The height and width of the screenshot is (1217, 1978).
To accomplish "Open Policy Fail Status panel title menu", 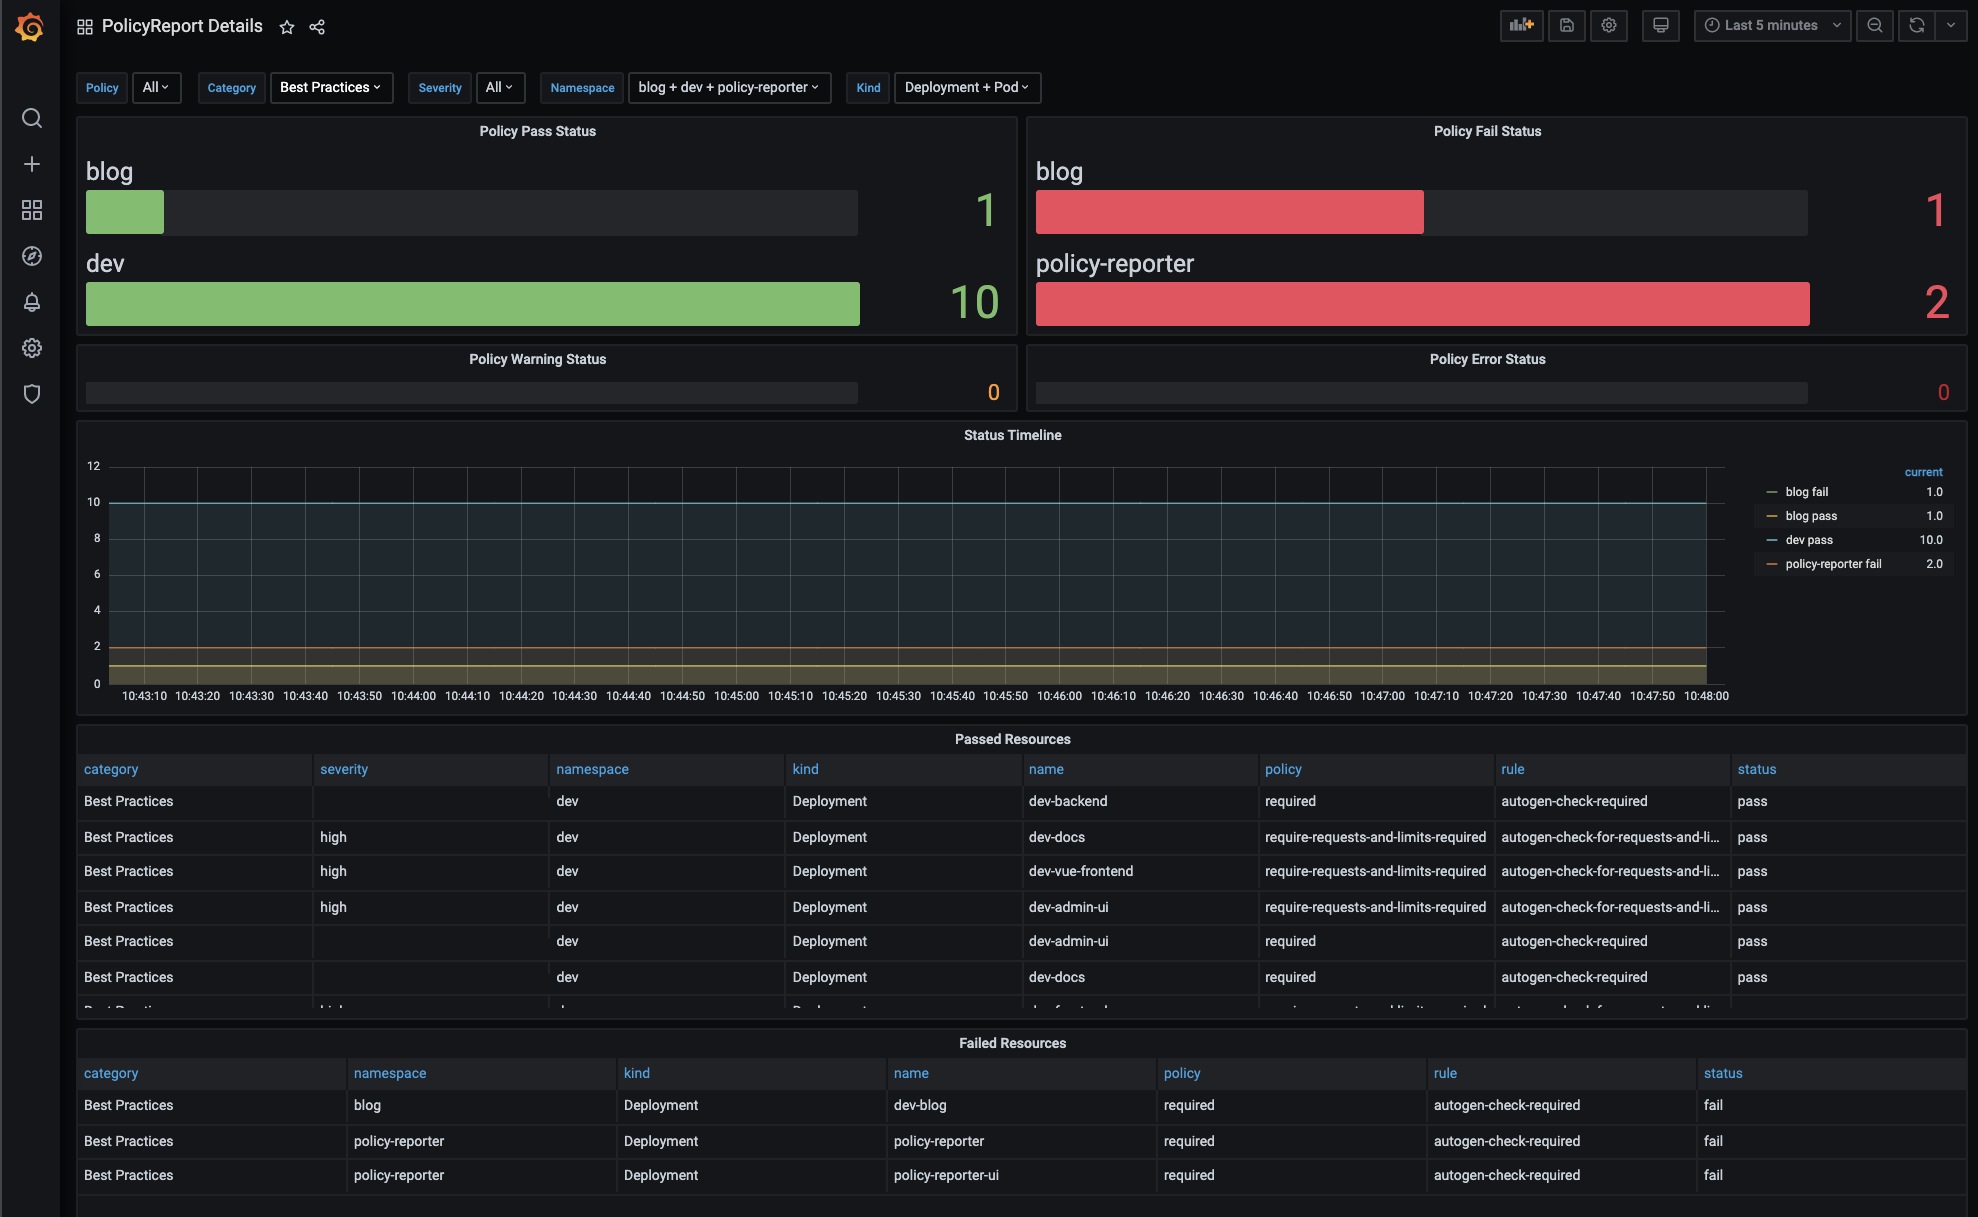I will click(x=1487, y=131).
